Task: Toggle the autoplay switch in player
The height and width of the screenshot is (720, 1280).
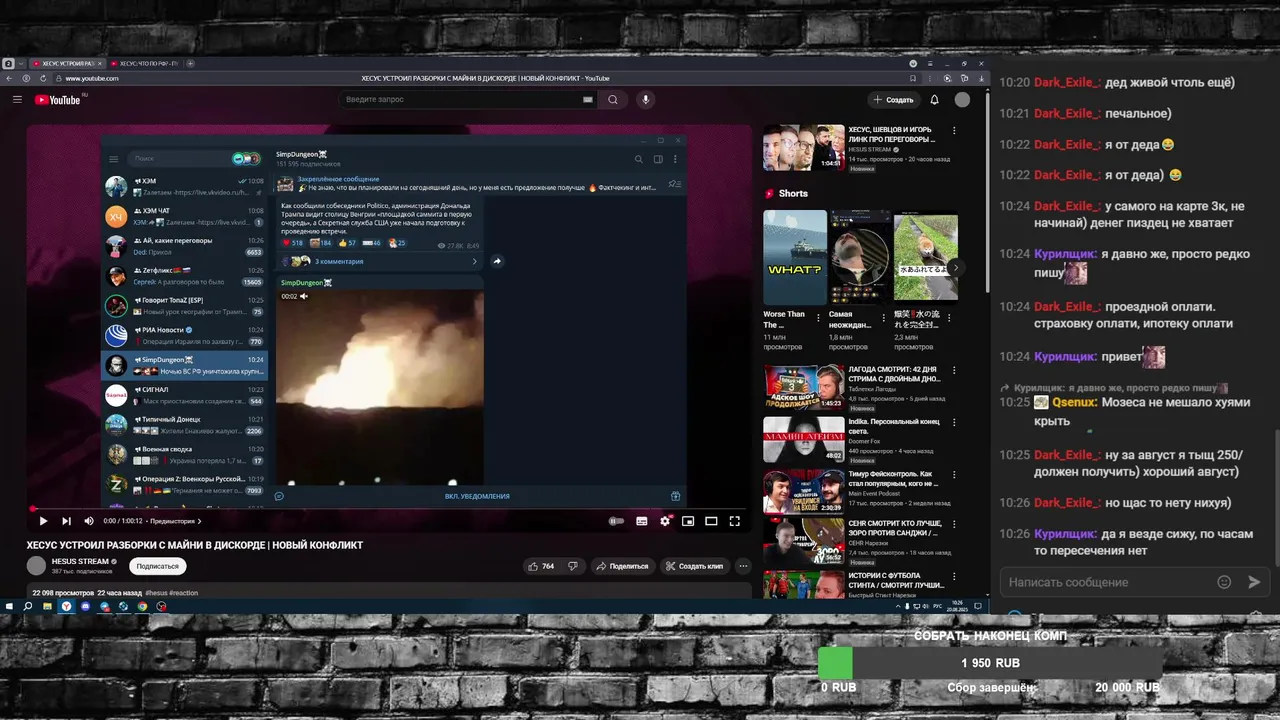Action: pos(617,521)
